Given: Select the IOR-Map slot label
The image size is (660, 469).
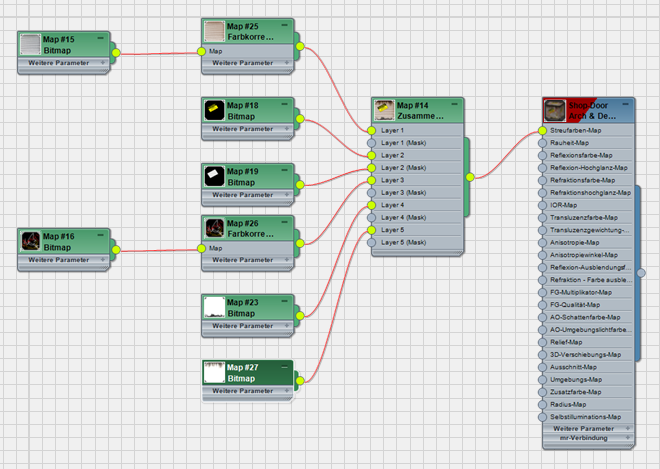Looking at the screenshot, I should click(x=564, y=205).
